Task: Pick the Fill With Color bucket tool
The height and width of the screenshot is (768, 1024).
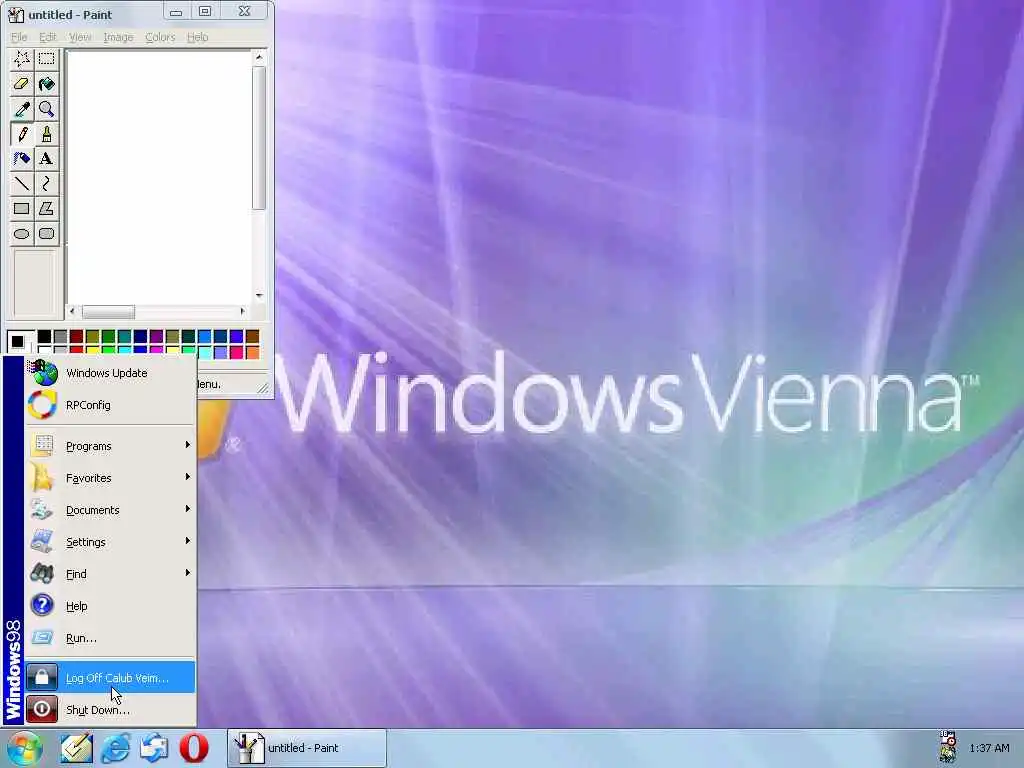Action: point(46,84)
